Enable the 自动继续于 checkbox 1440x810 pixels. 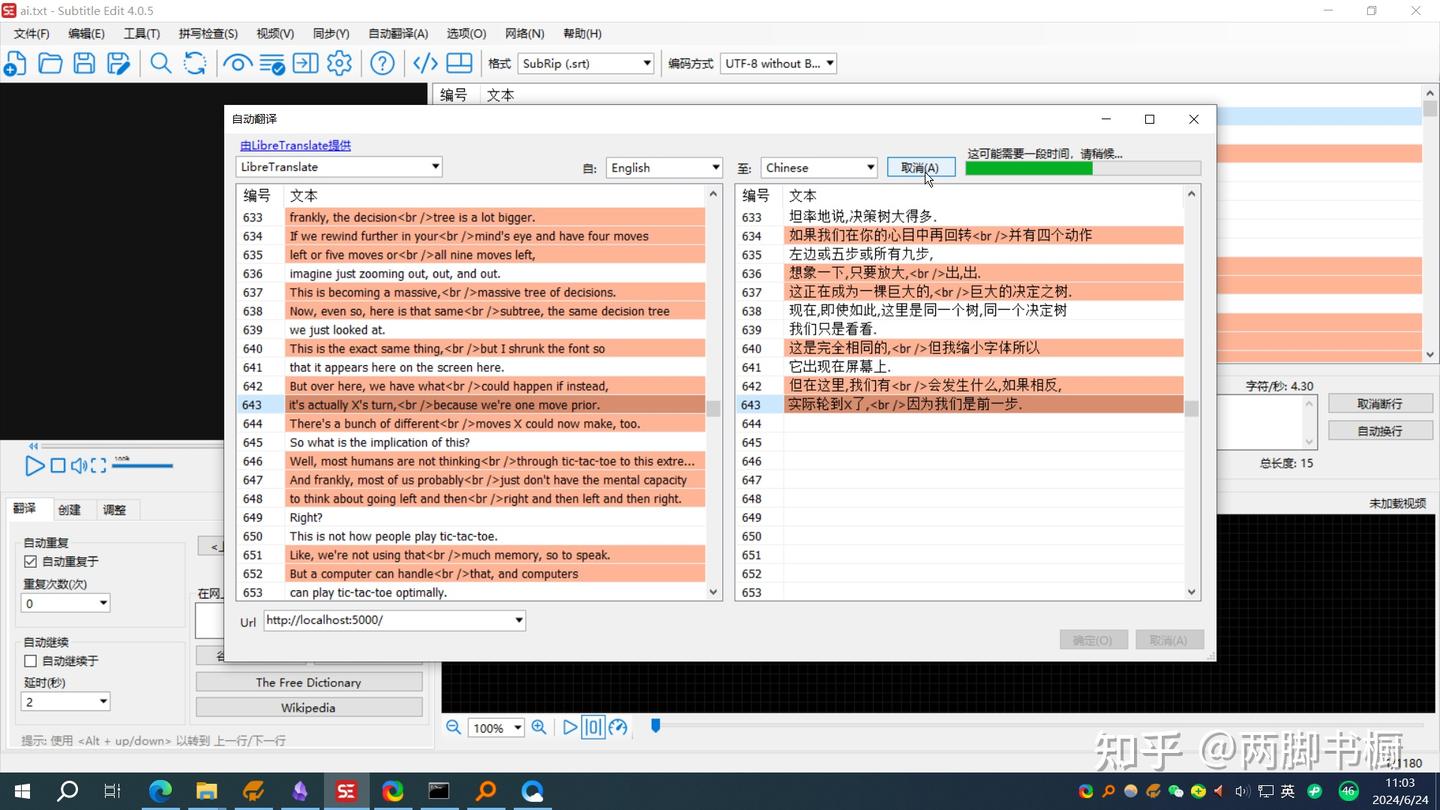click(30, 661)
